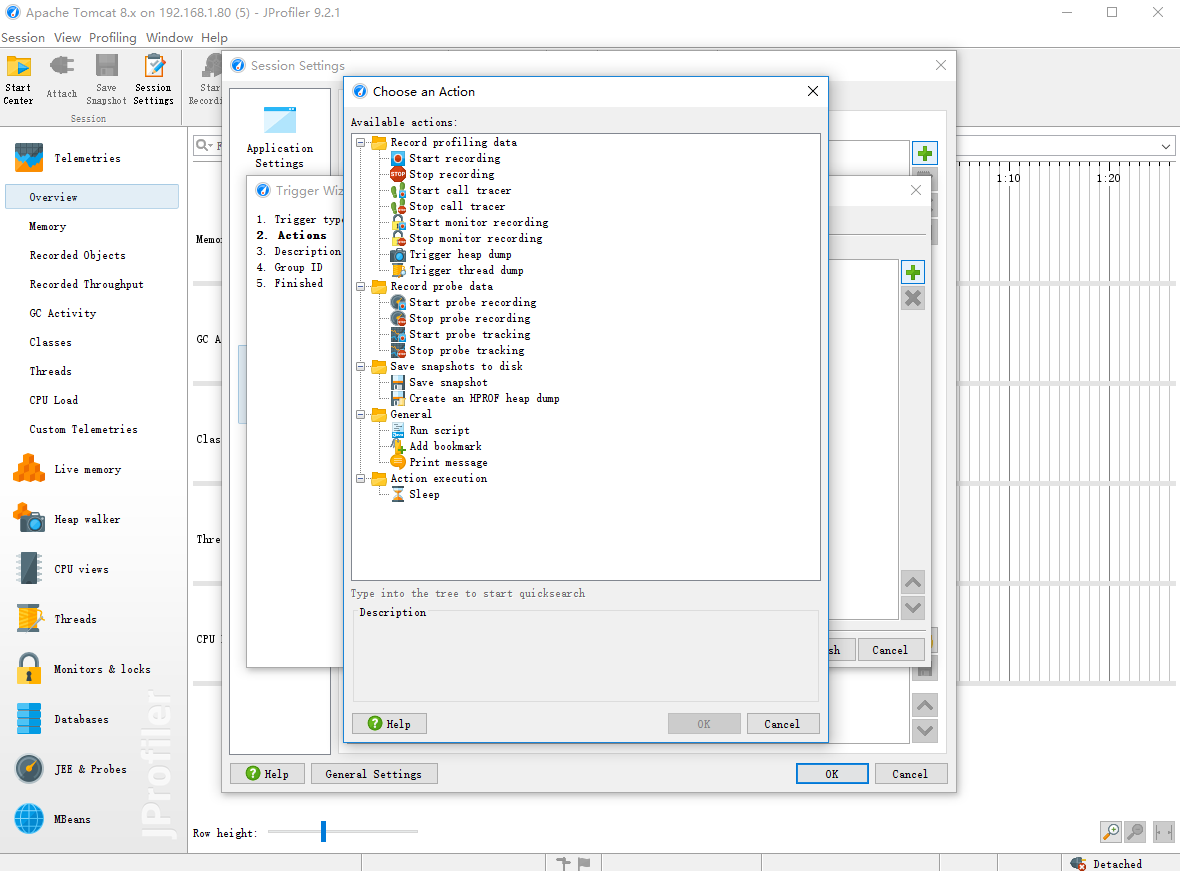Select GC Activity telemetry view
1180x871 pixels.
coord(62,313)
